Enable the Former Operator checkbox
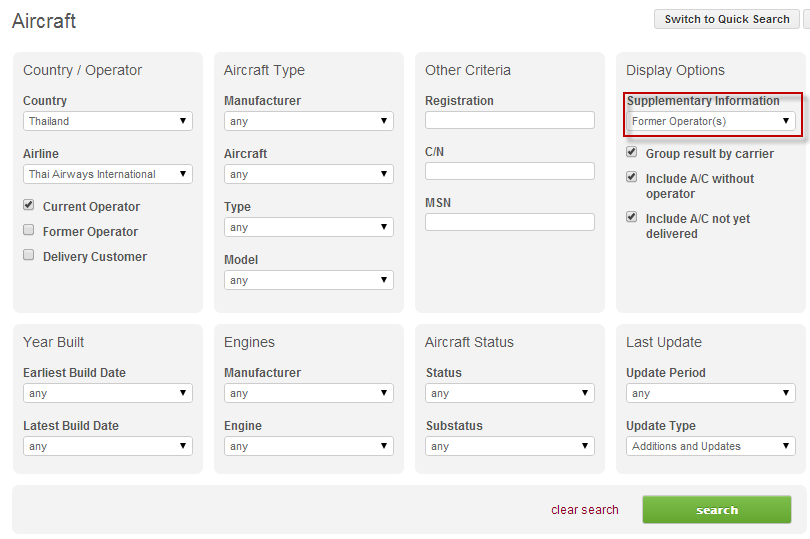This screenshot has width=810, height=539. [x=29, y=231]
